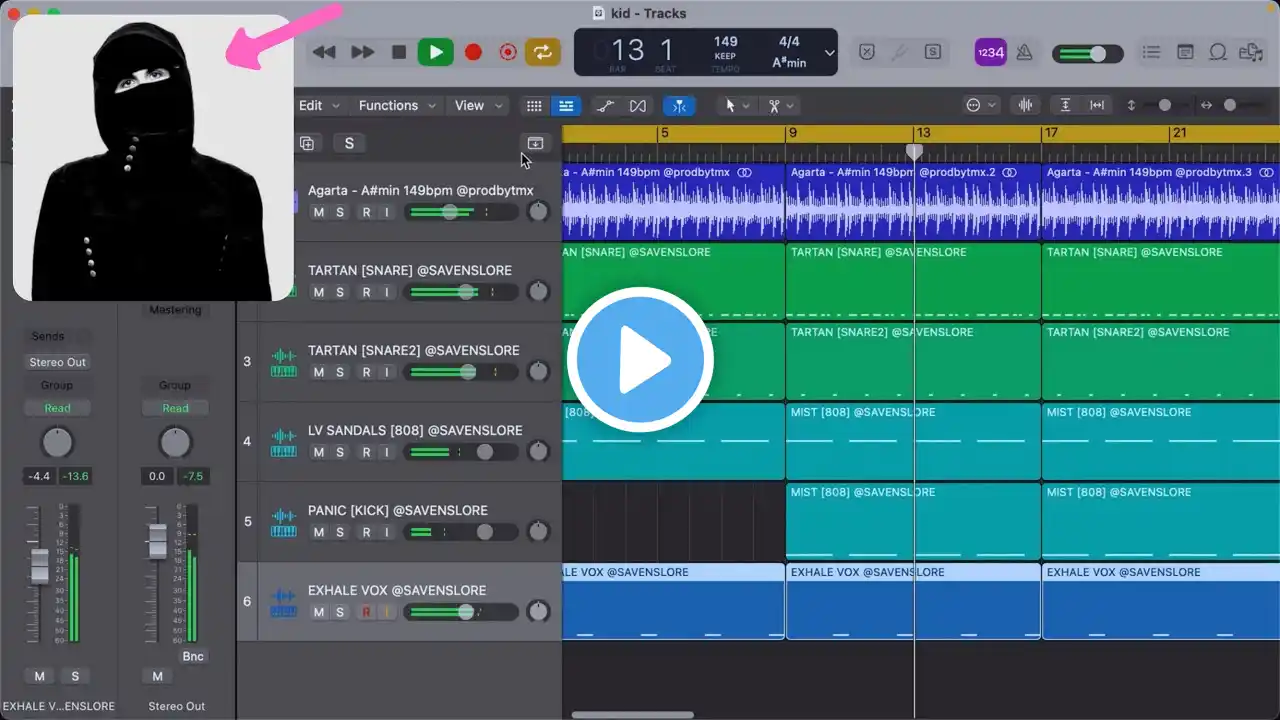Open Read automation mode on EXHALE VOX strip
This screenshot has height=720, width=1280.
[x=57, y=408]
